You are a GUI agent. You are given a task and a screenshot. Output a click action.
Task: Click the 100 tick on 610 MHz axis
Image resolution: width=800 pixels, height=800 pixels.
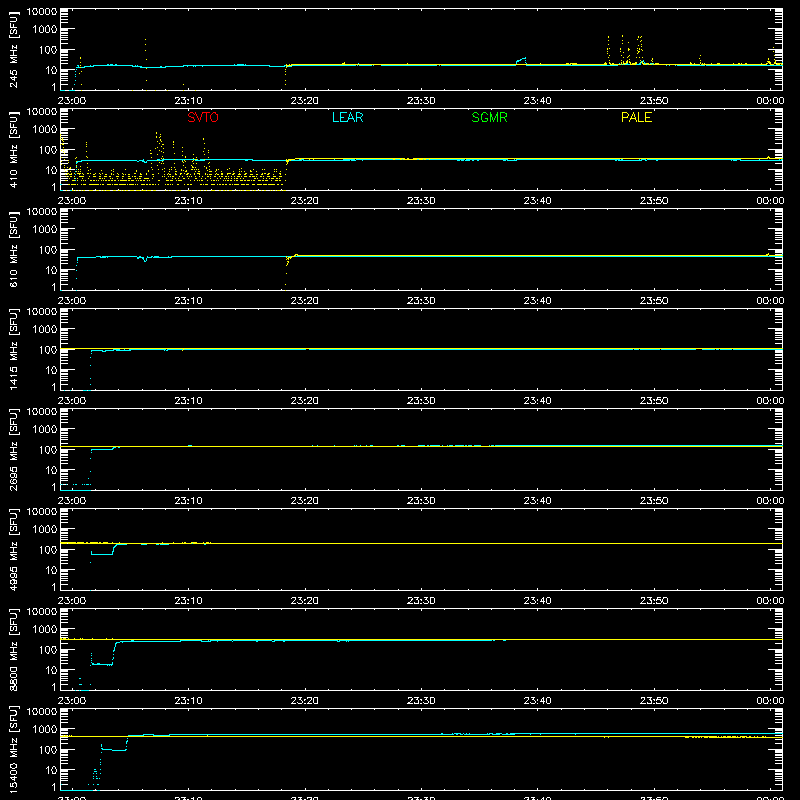pyautogui.click(x=48, y=250)
